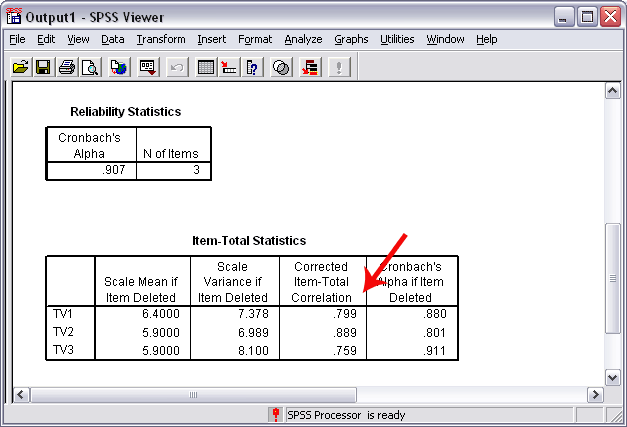Save output with the floppy disk icon
The width and height of the screenshot is (627, 427).
tap(43, 67)
